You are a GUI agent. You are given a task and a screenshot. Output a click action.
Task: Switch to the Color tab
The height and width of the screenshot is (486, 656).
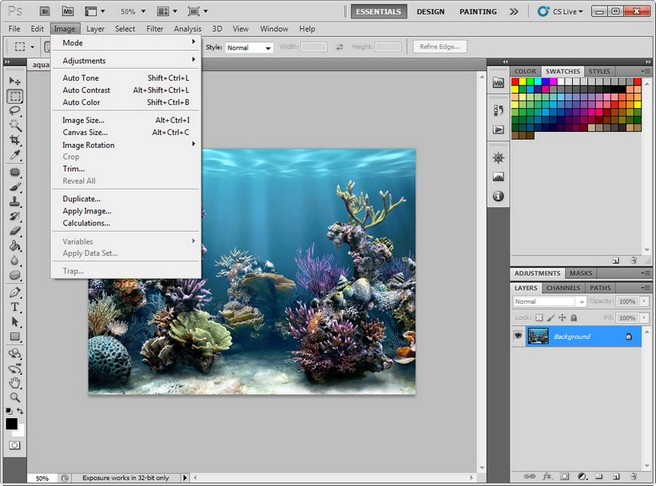tap(525, 71)
